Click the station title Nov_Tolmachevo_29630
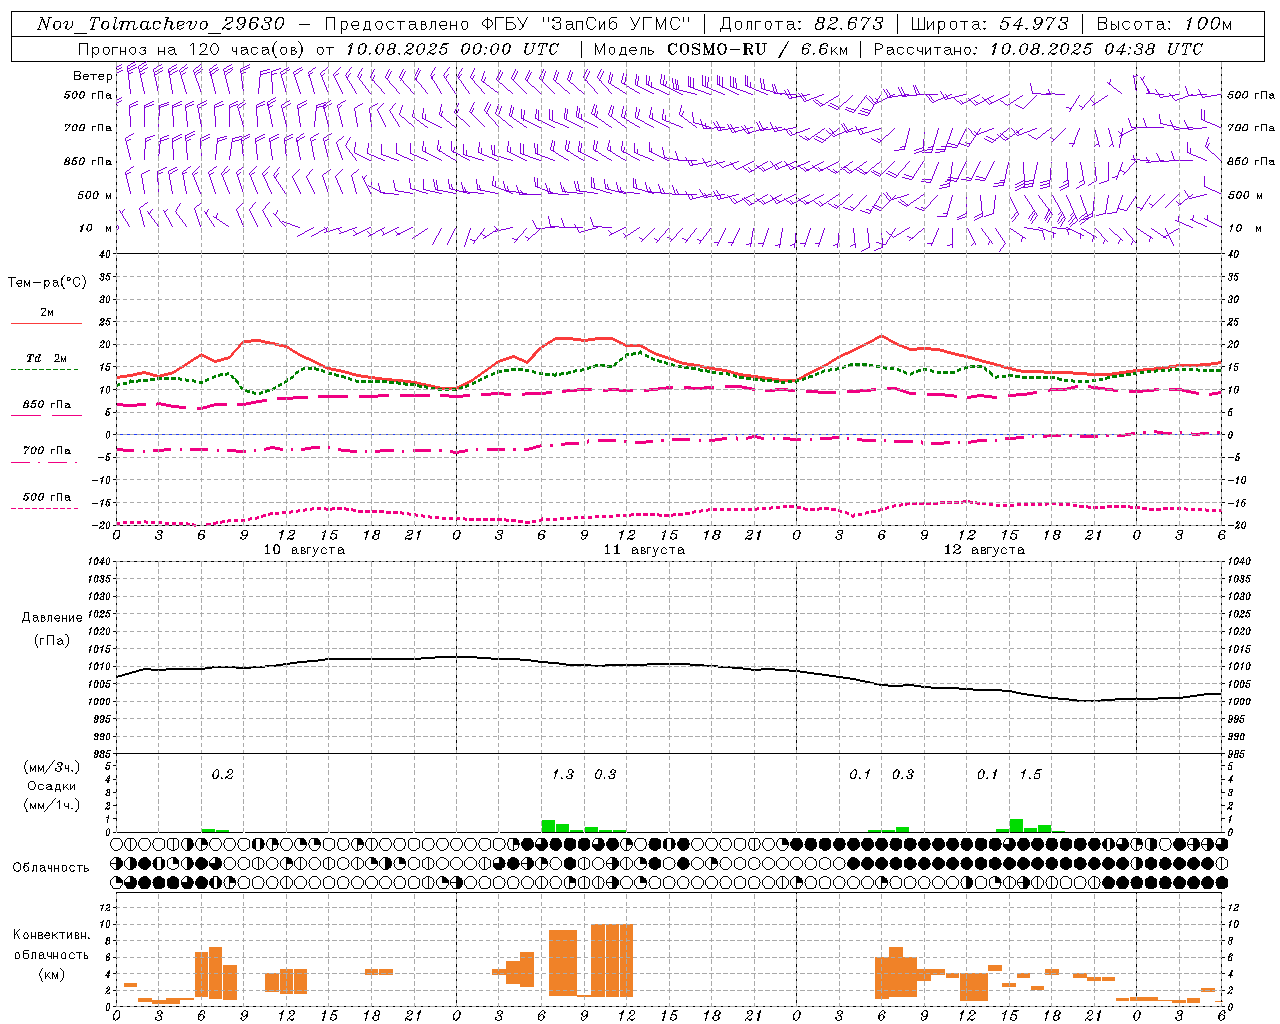Viewport: 1280px width, 1024px height. [161, 24]
